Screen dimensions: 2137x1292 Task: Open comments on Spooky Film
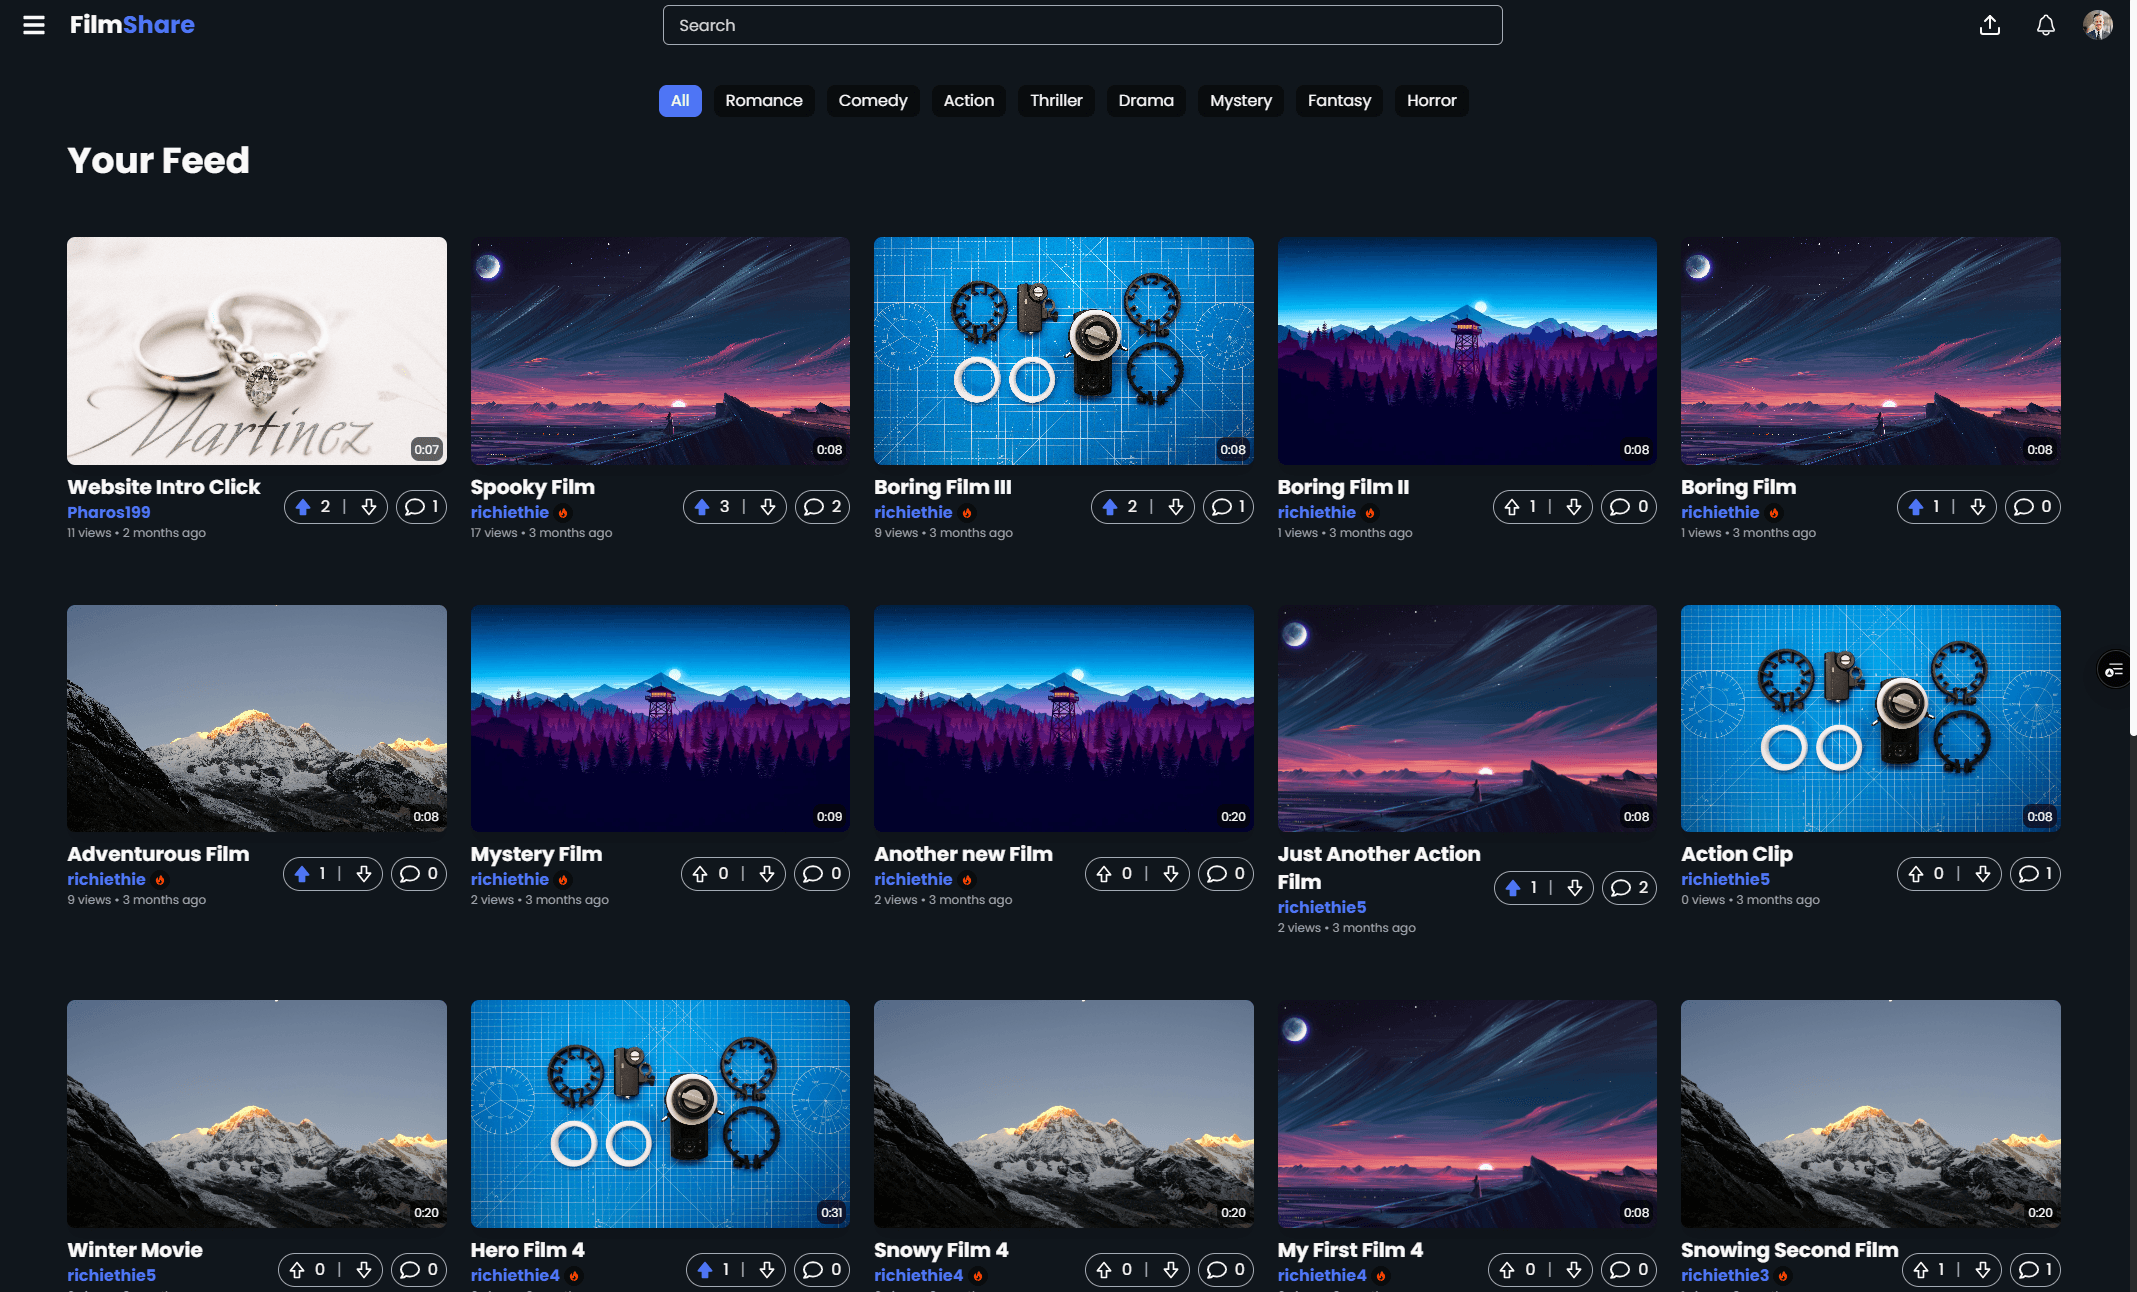point(822,507)
